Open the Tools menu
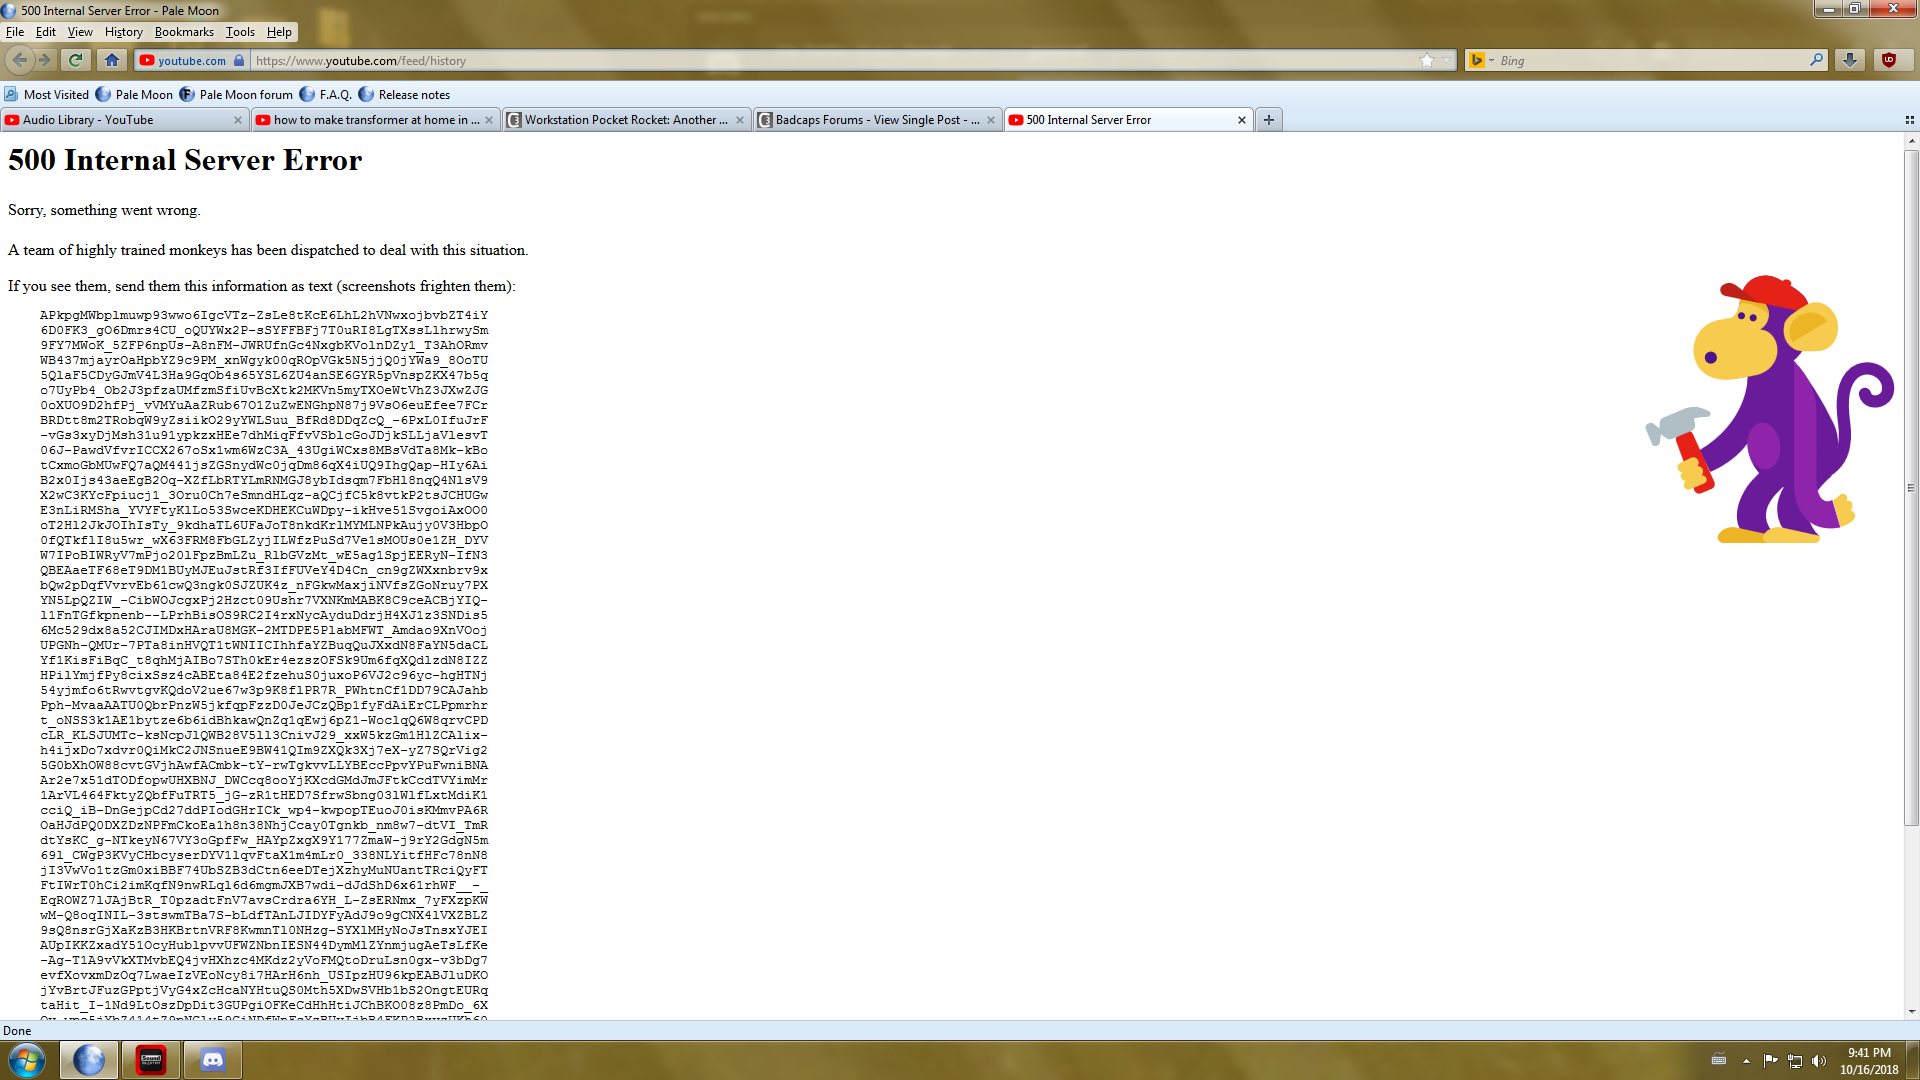Viewport: 1920px width, 1080px height. point(240,32)
